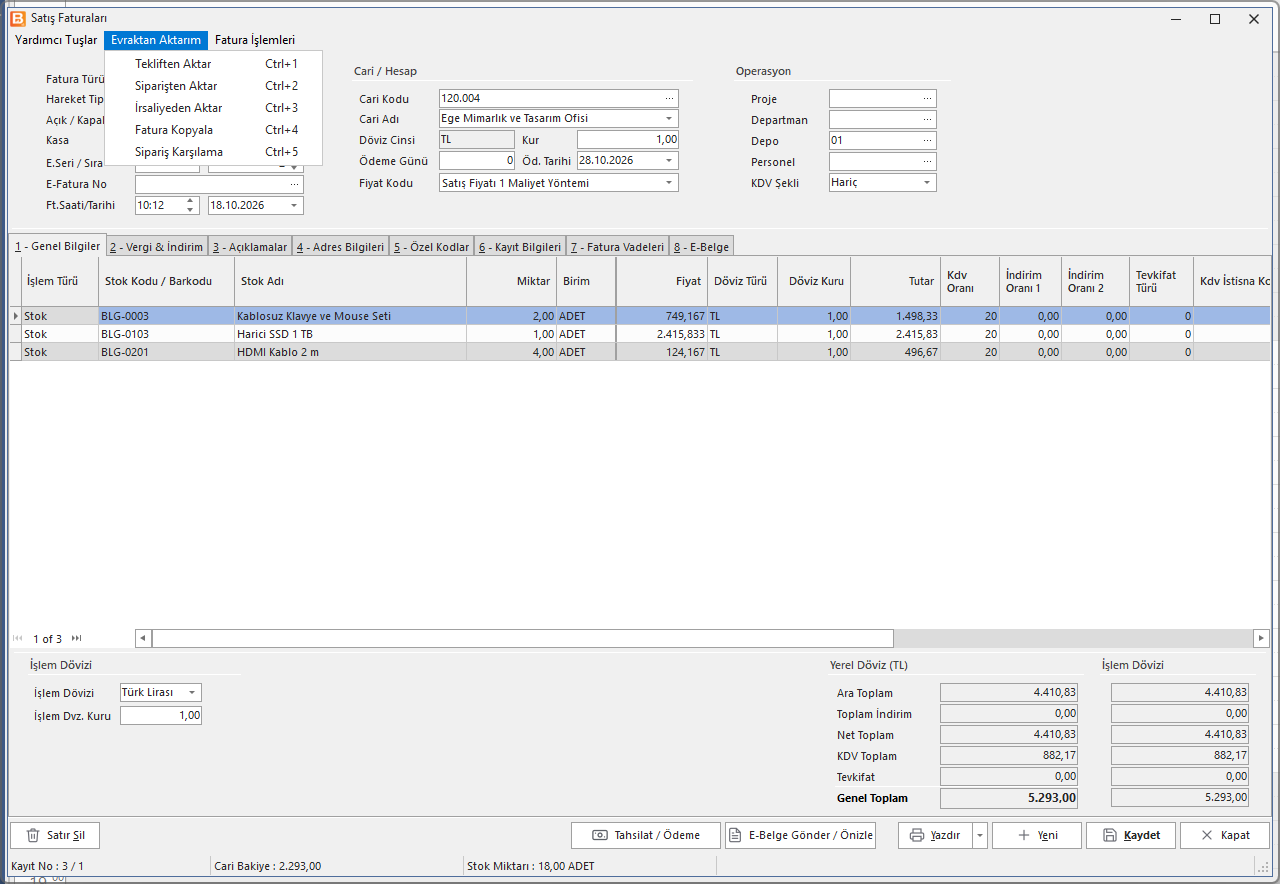Click the orange B application logo
Image resolution: width=1280 pixels, height=884 pixels.
pos(17,18)
